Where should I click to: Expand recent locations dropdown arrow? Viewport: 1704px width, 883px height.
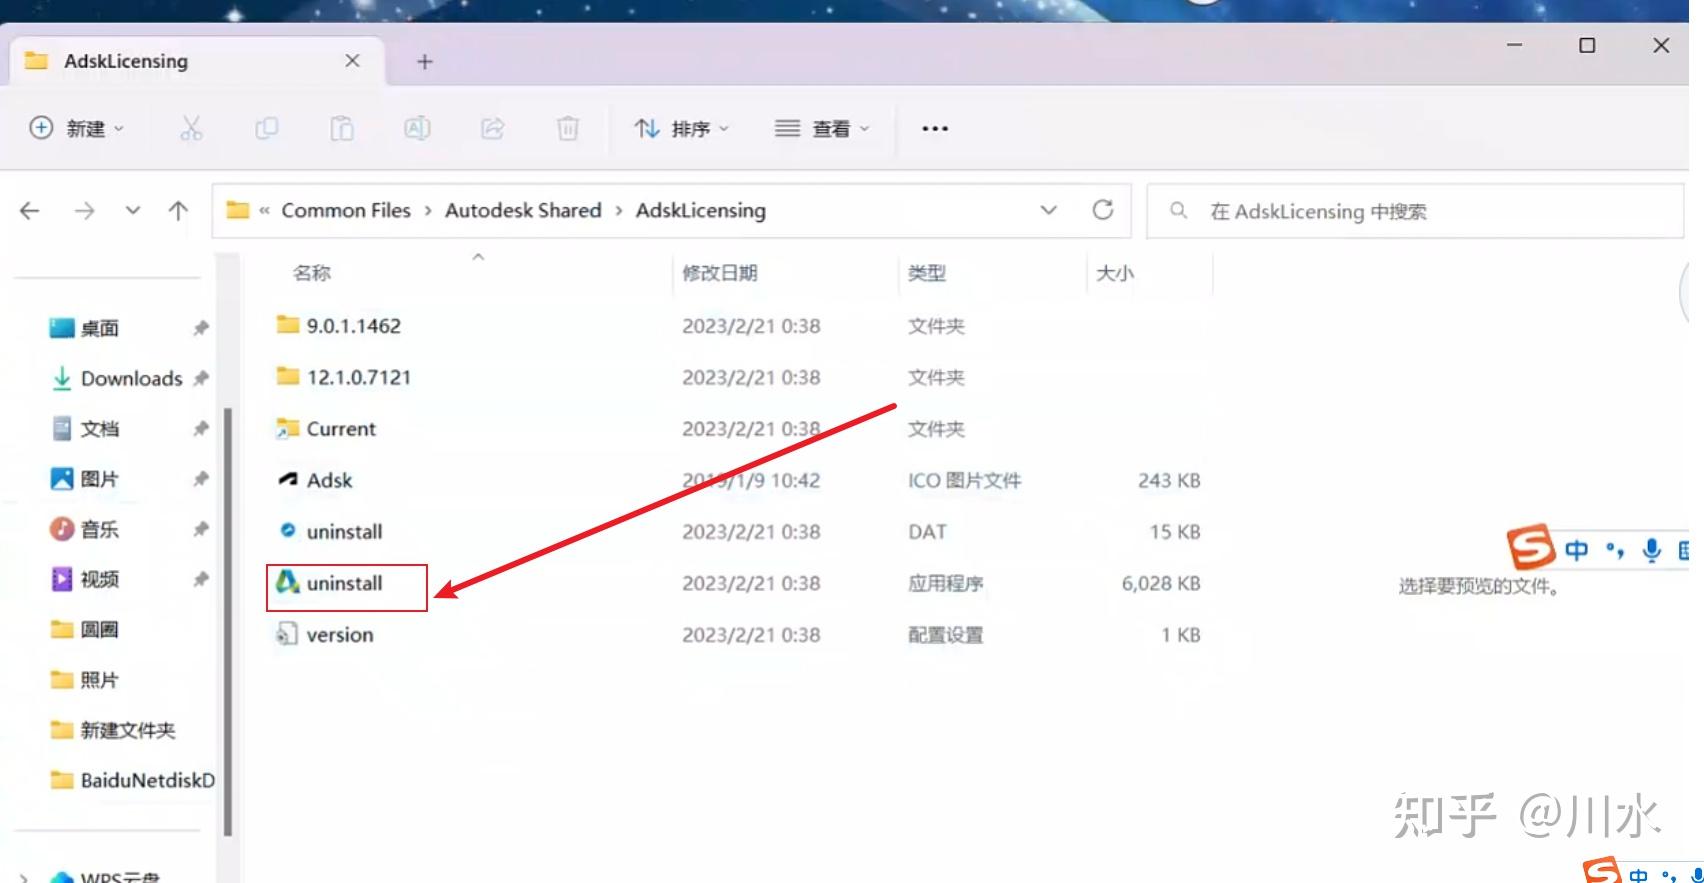(133, 211)
